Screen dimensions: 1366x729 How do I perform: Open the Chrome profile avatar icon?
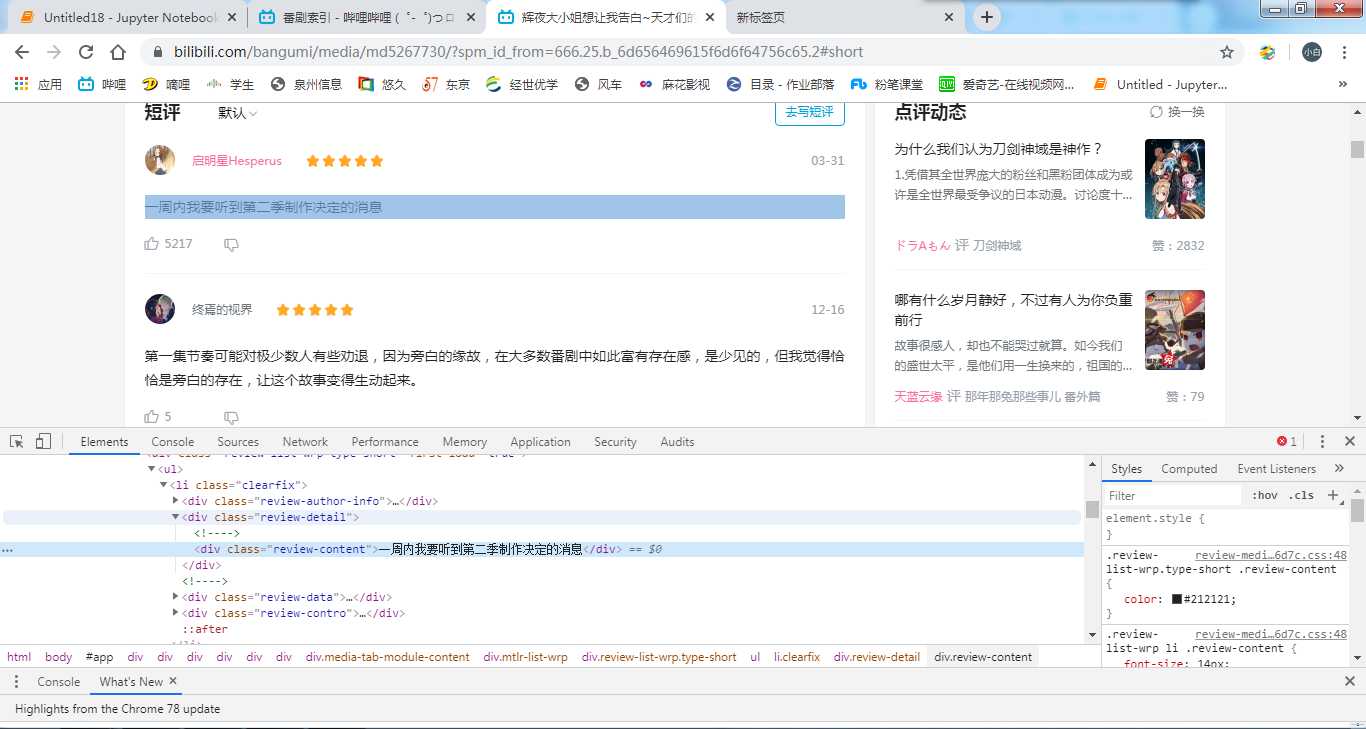tap(1311, 52)
